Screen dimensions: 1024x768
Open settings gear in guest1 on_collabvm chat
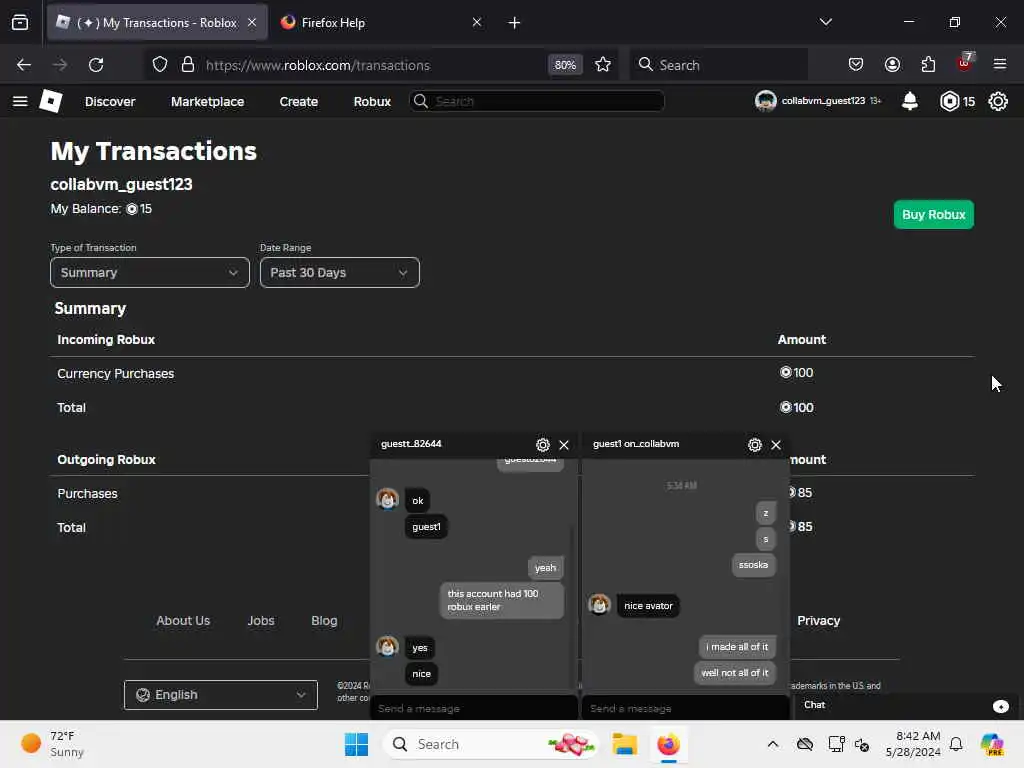(755, 445)
